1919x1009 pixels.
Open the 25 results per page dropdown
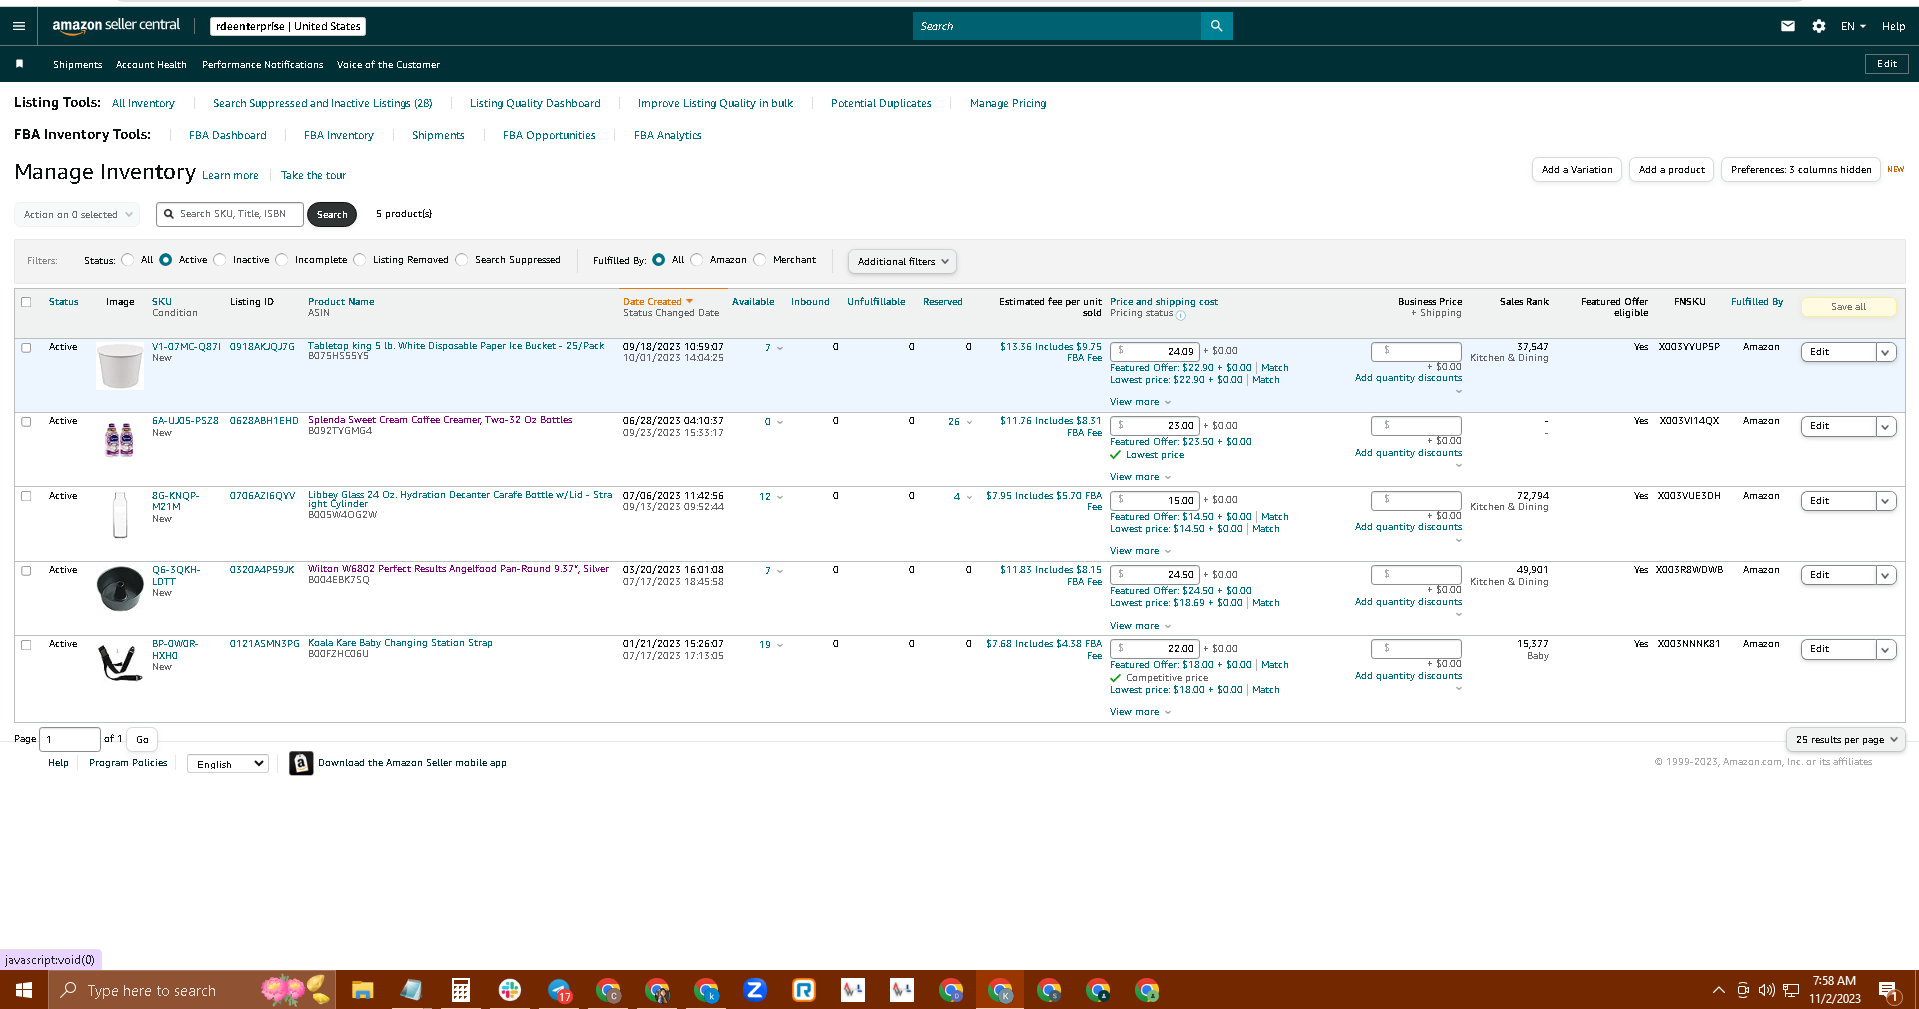[1845, 740]
